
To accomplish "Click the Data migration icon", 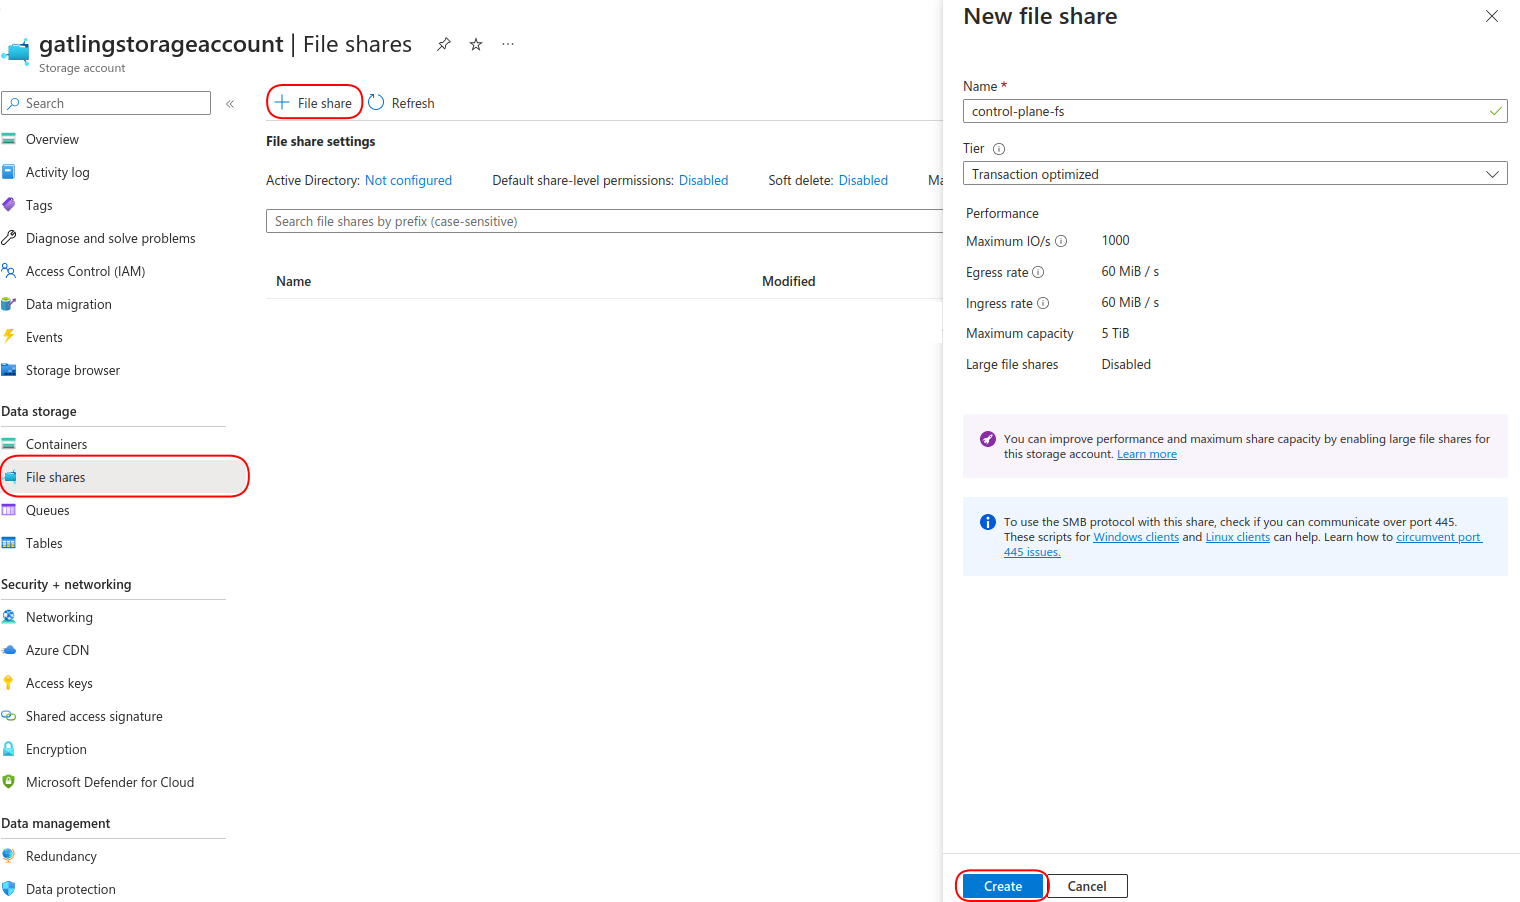I will 9,304.
